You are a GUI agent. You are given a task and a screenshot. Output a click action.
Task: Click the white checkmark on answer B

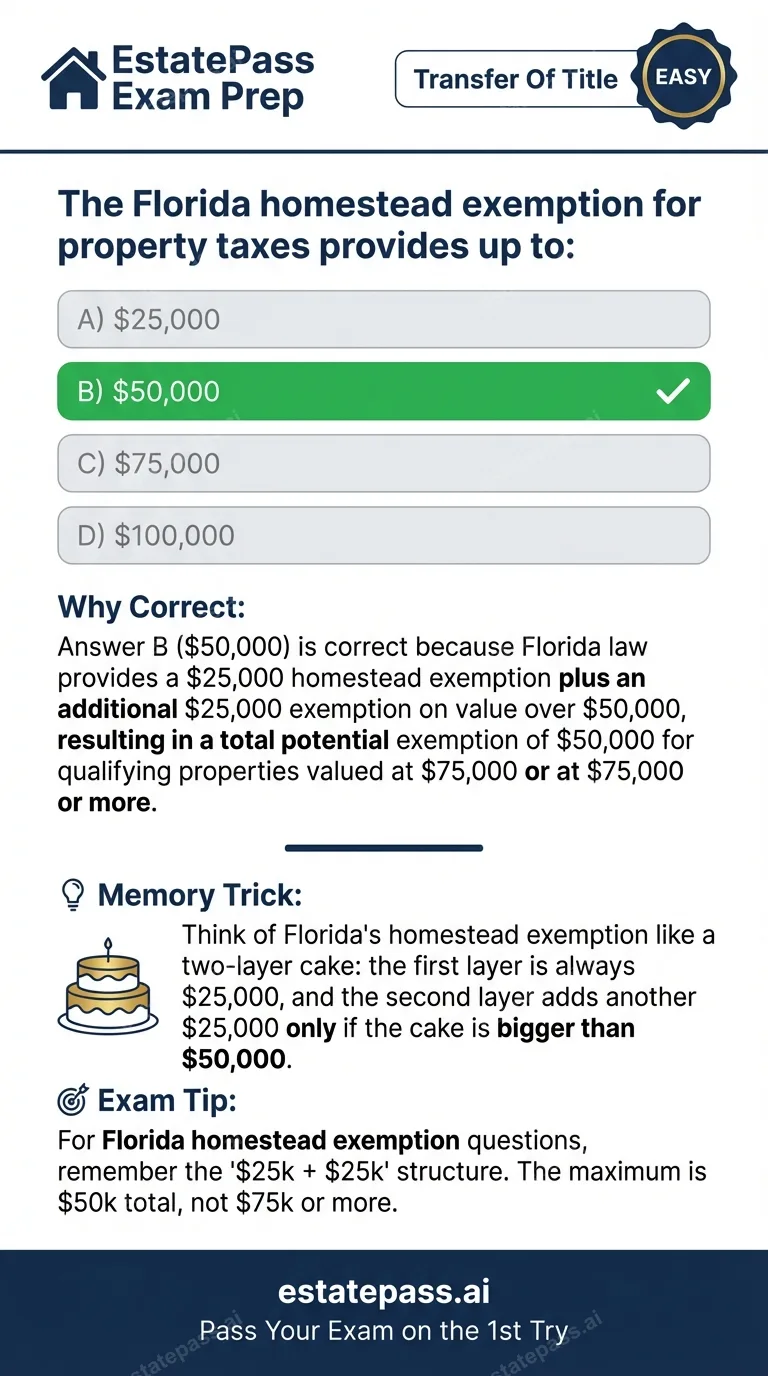point(673,391)
